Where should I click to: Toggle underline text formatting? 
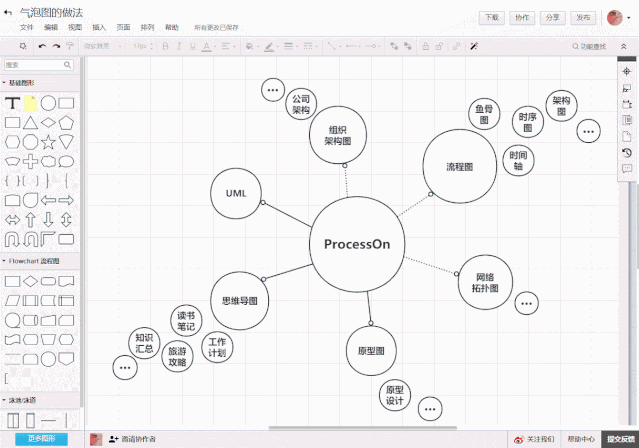193,46
